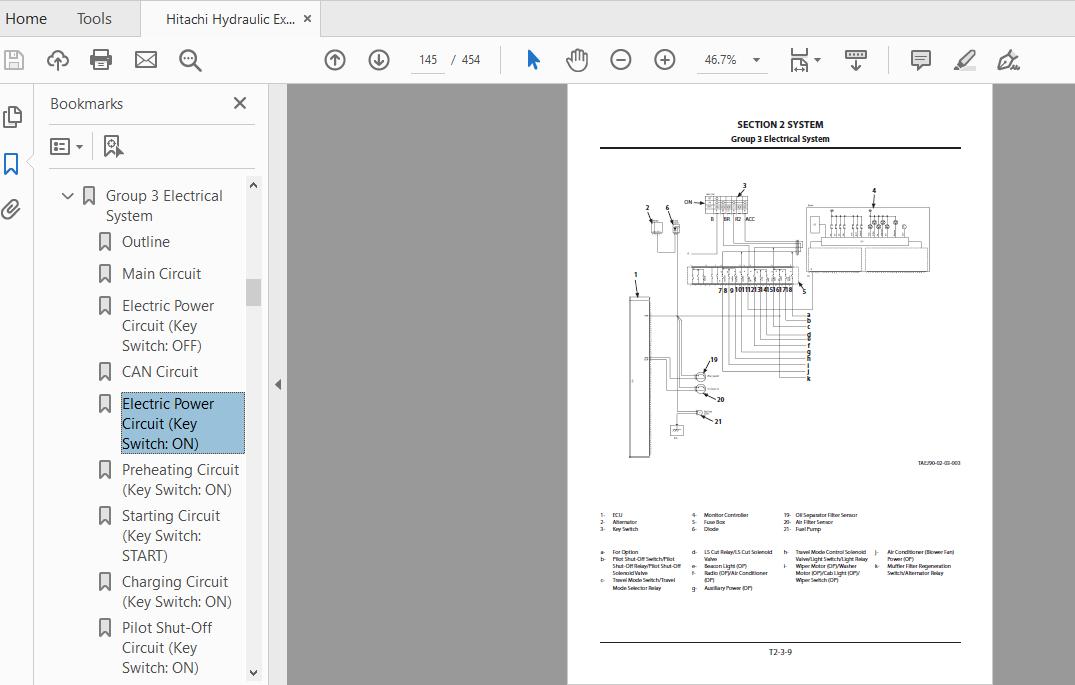Toggle the Attachments paperclip panel
Image resolution: width=1075 pixels, height=685 pixels.
[x=12, y=210]
